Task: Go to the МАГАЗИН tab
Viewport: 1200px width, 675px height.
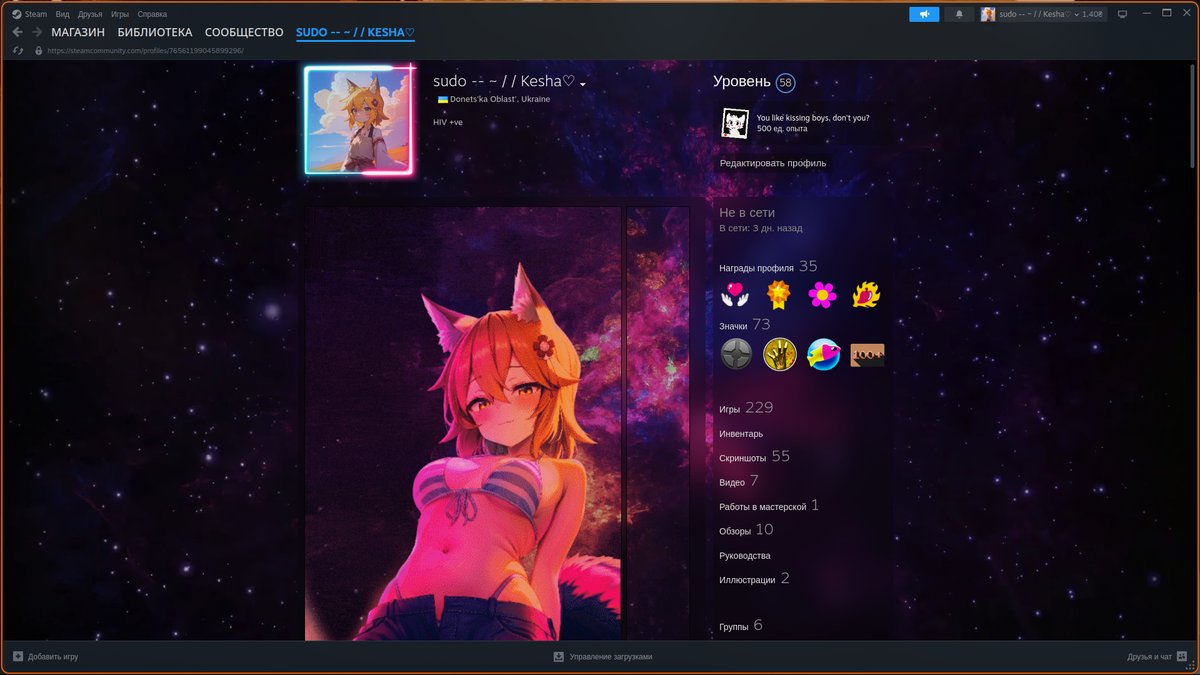Action: tap(78, 33)
